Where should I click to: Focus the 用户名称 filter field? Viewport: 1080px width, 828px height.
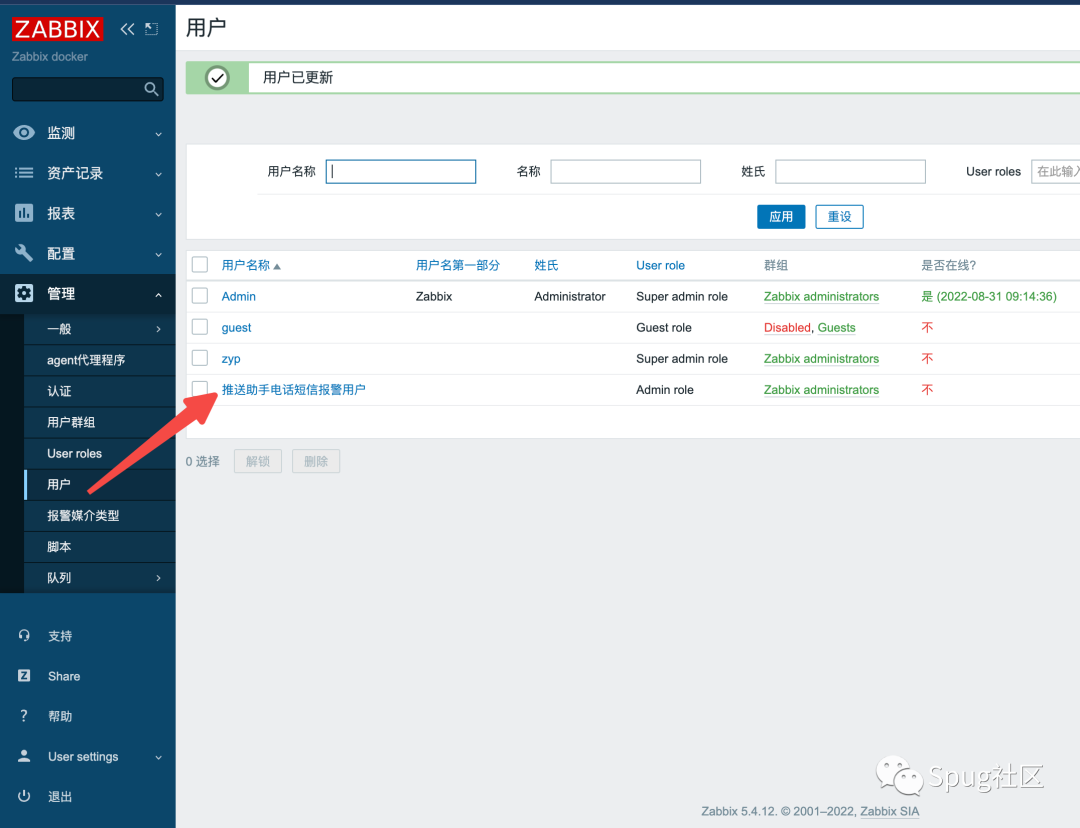click(x=401, y=172)
